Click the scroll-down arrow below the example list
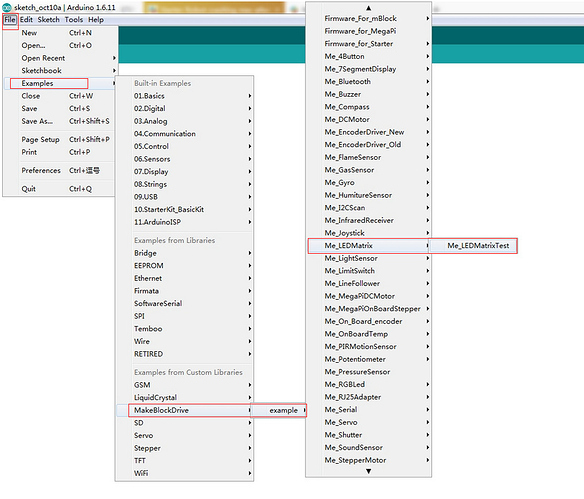 coord(368,471)
